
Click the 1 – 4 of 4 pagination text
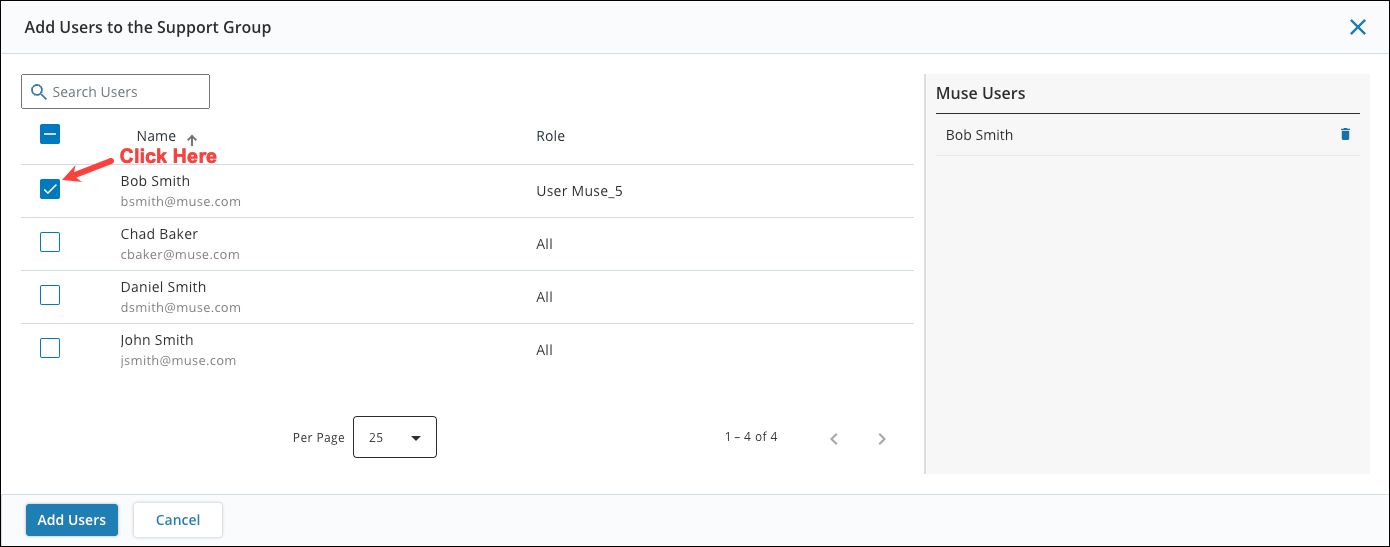(x=751, y=437)
